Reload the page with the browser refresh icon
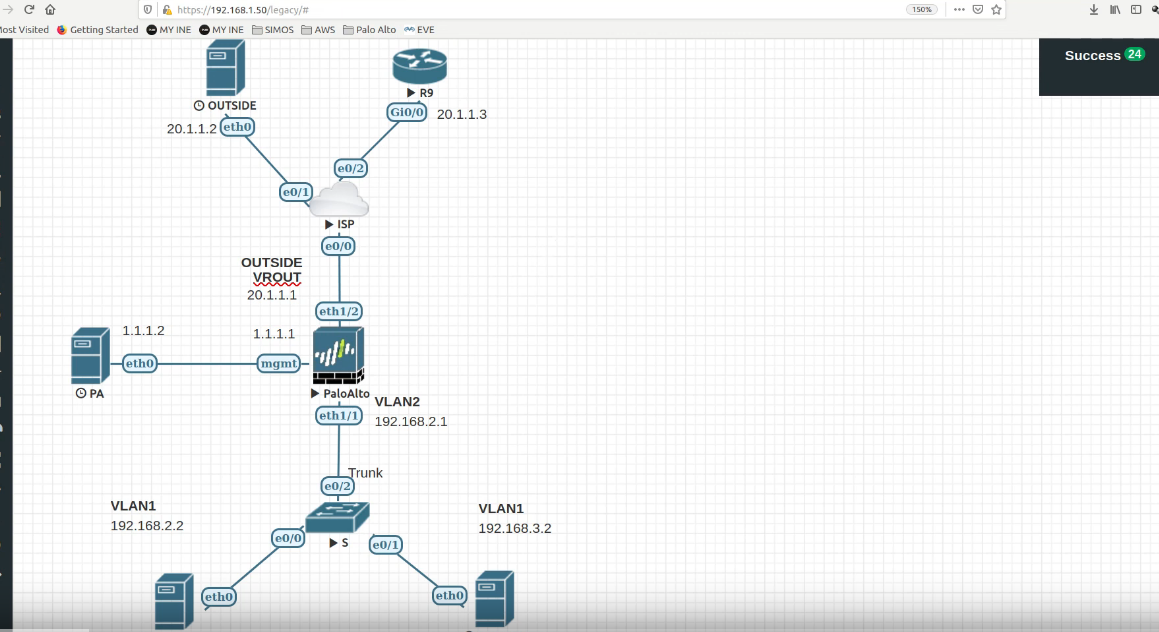 28,9
